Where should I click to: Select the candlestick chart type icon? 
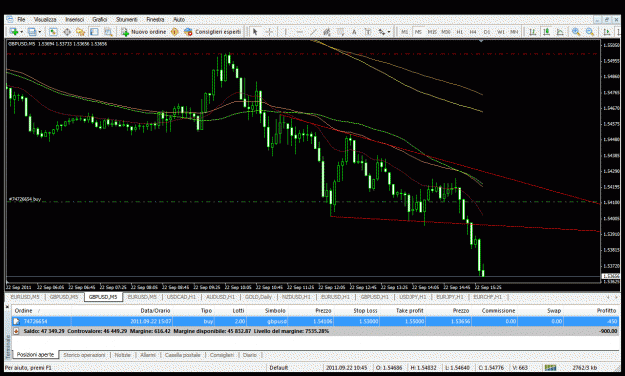546,31
